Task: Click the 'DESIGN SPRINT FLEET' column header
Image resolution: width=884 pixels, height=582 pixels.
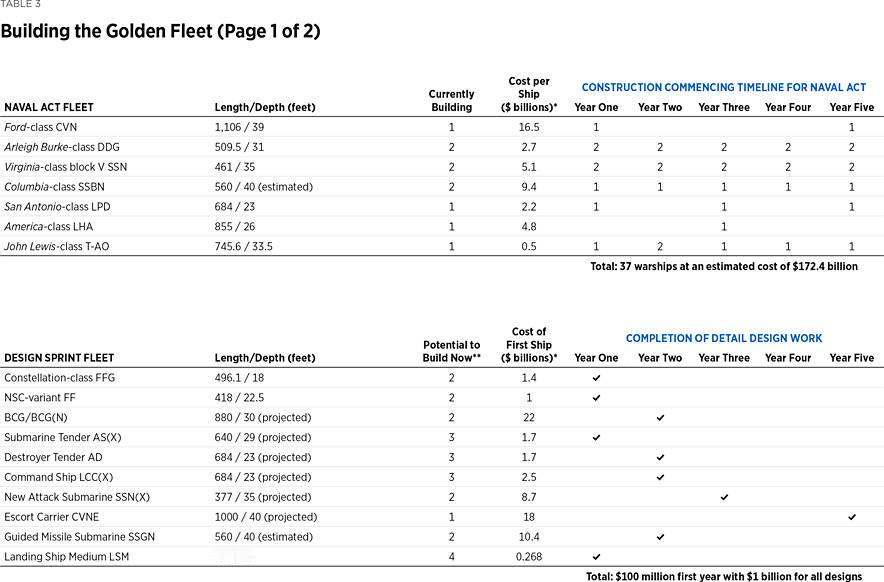Action: (x=59, y=358)
